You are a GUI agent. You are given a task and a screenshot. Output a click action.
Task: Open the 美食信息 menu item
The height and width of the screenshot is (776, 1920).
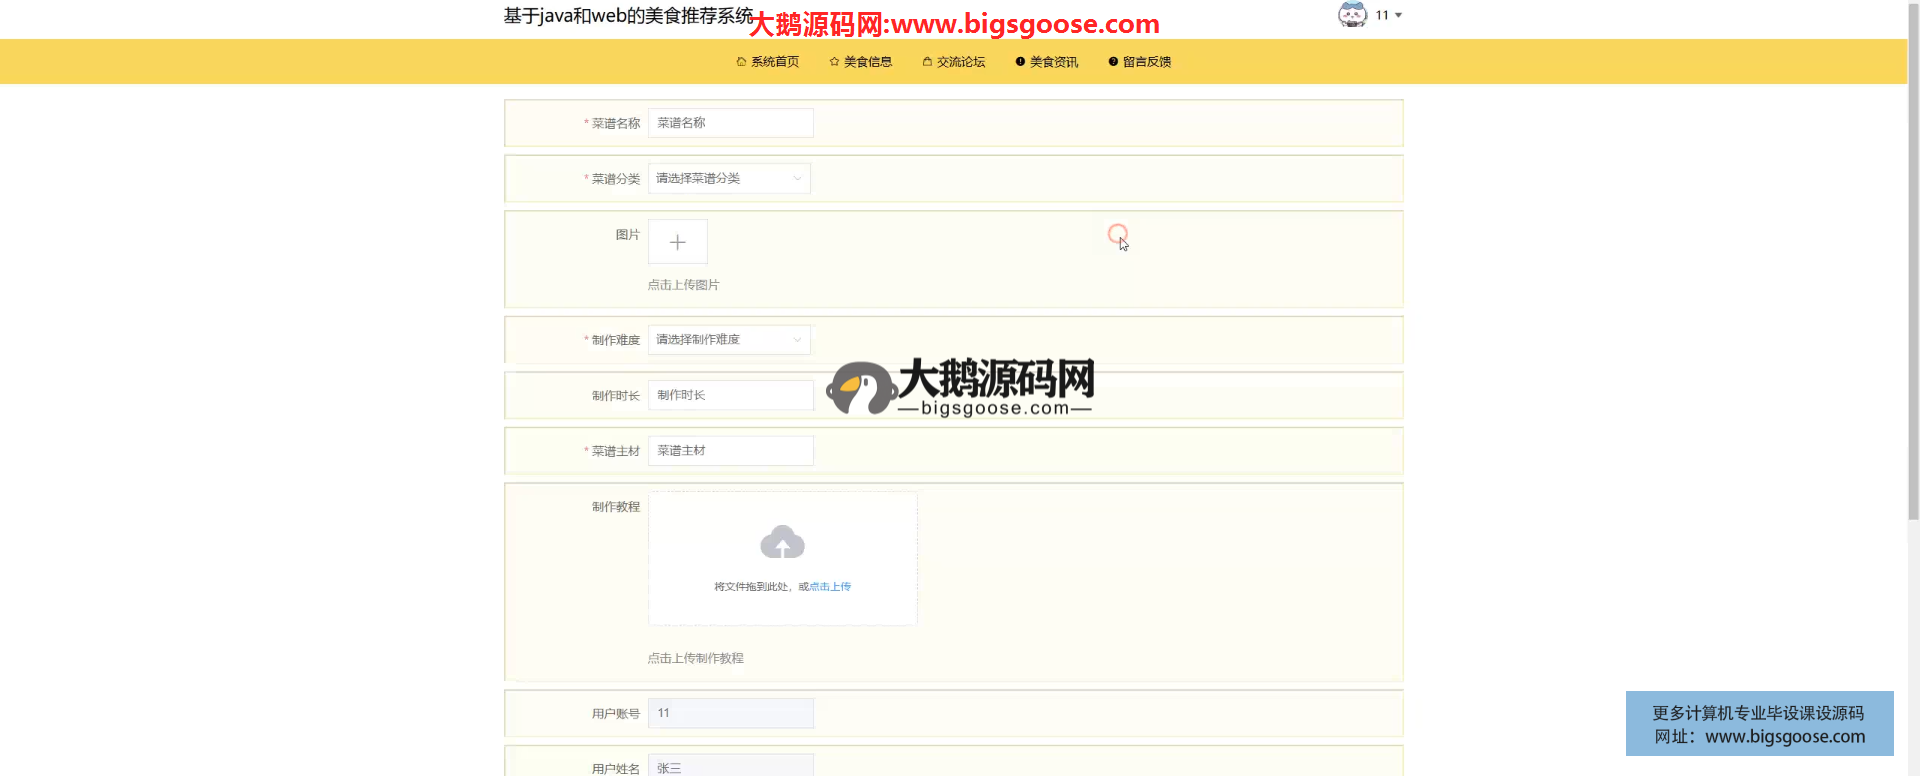pyautogui.click(x=867, y=62)
